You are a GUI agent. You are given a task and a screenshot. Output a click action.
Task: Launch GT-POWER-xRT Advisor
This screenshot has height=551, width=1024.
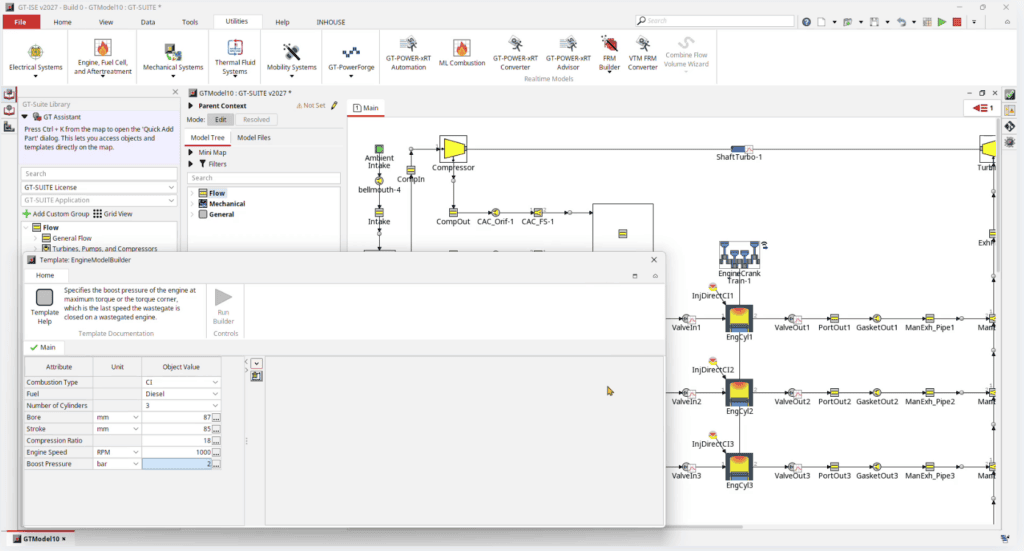(568, 54)
